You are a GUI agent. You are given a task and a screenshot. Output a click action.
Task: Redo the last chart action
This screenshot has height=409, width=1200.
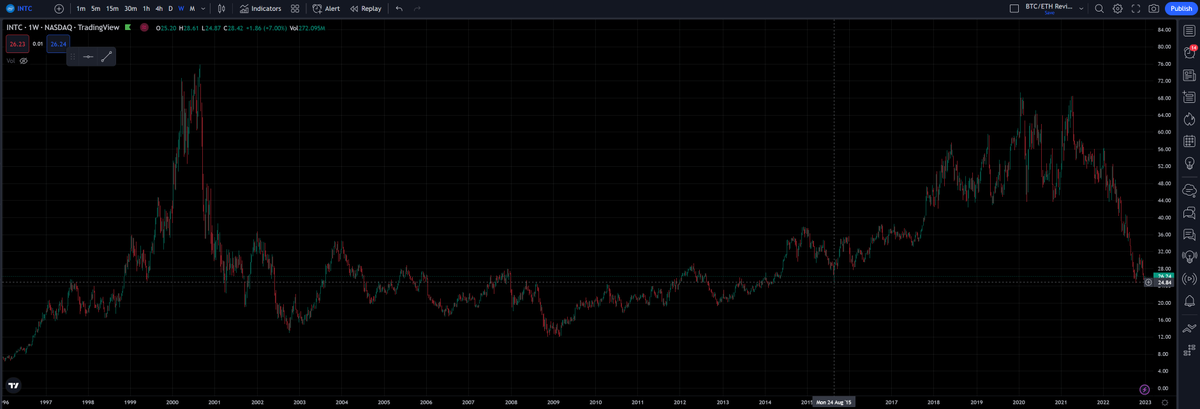click(x=417, y=8)
